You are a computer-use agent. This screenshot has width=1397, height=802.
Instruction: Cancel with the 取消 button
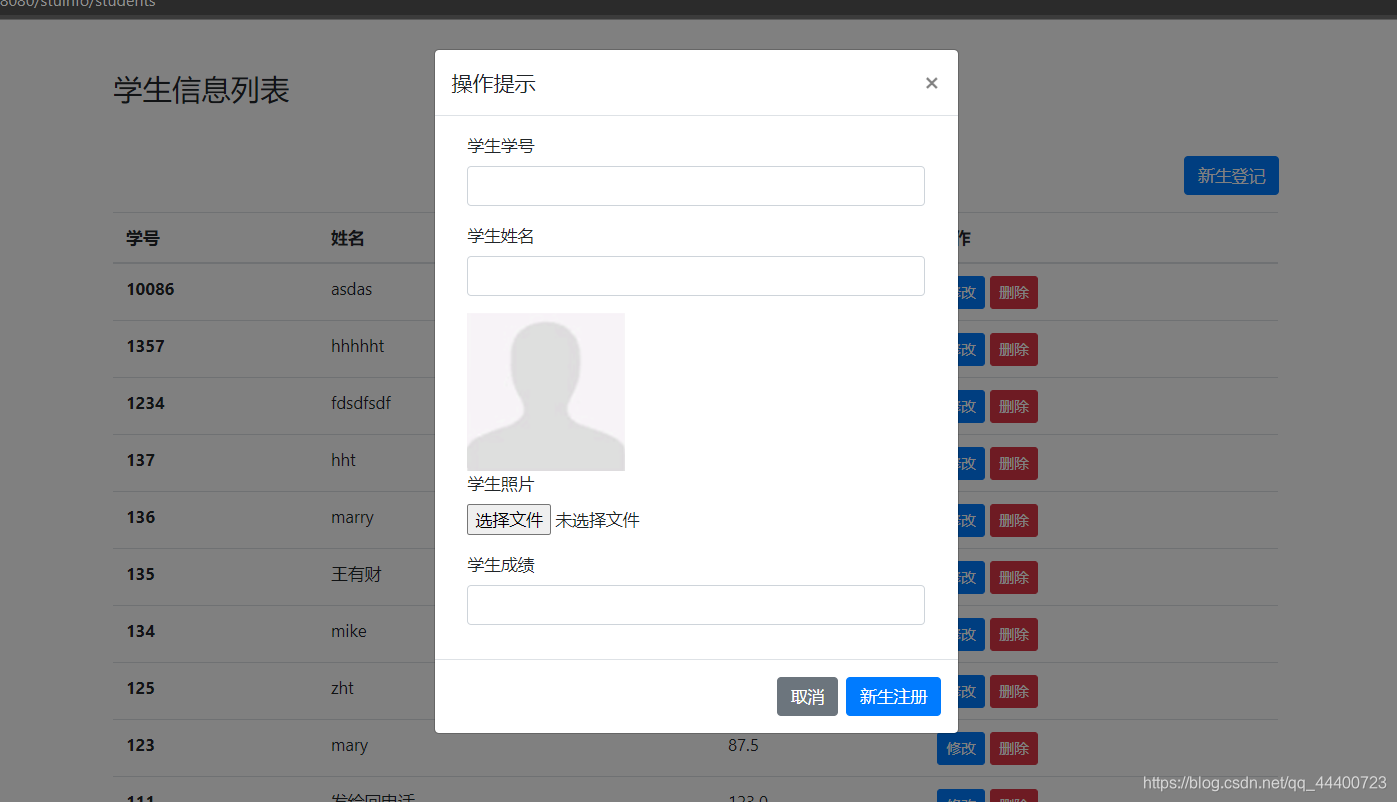click(807, 696)
